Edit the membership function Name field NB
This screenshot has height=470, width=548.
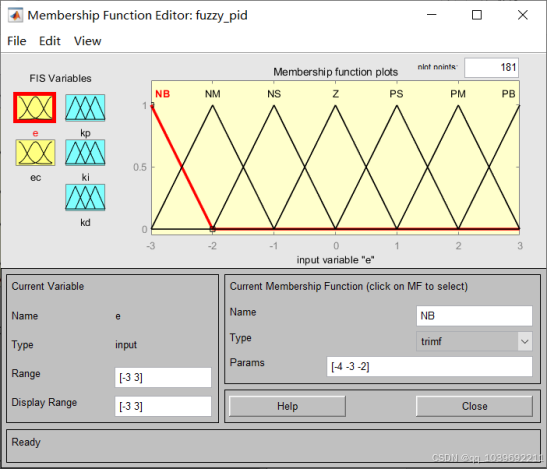pos(474,316)
